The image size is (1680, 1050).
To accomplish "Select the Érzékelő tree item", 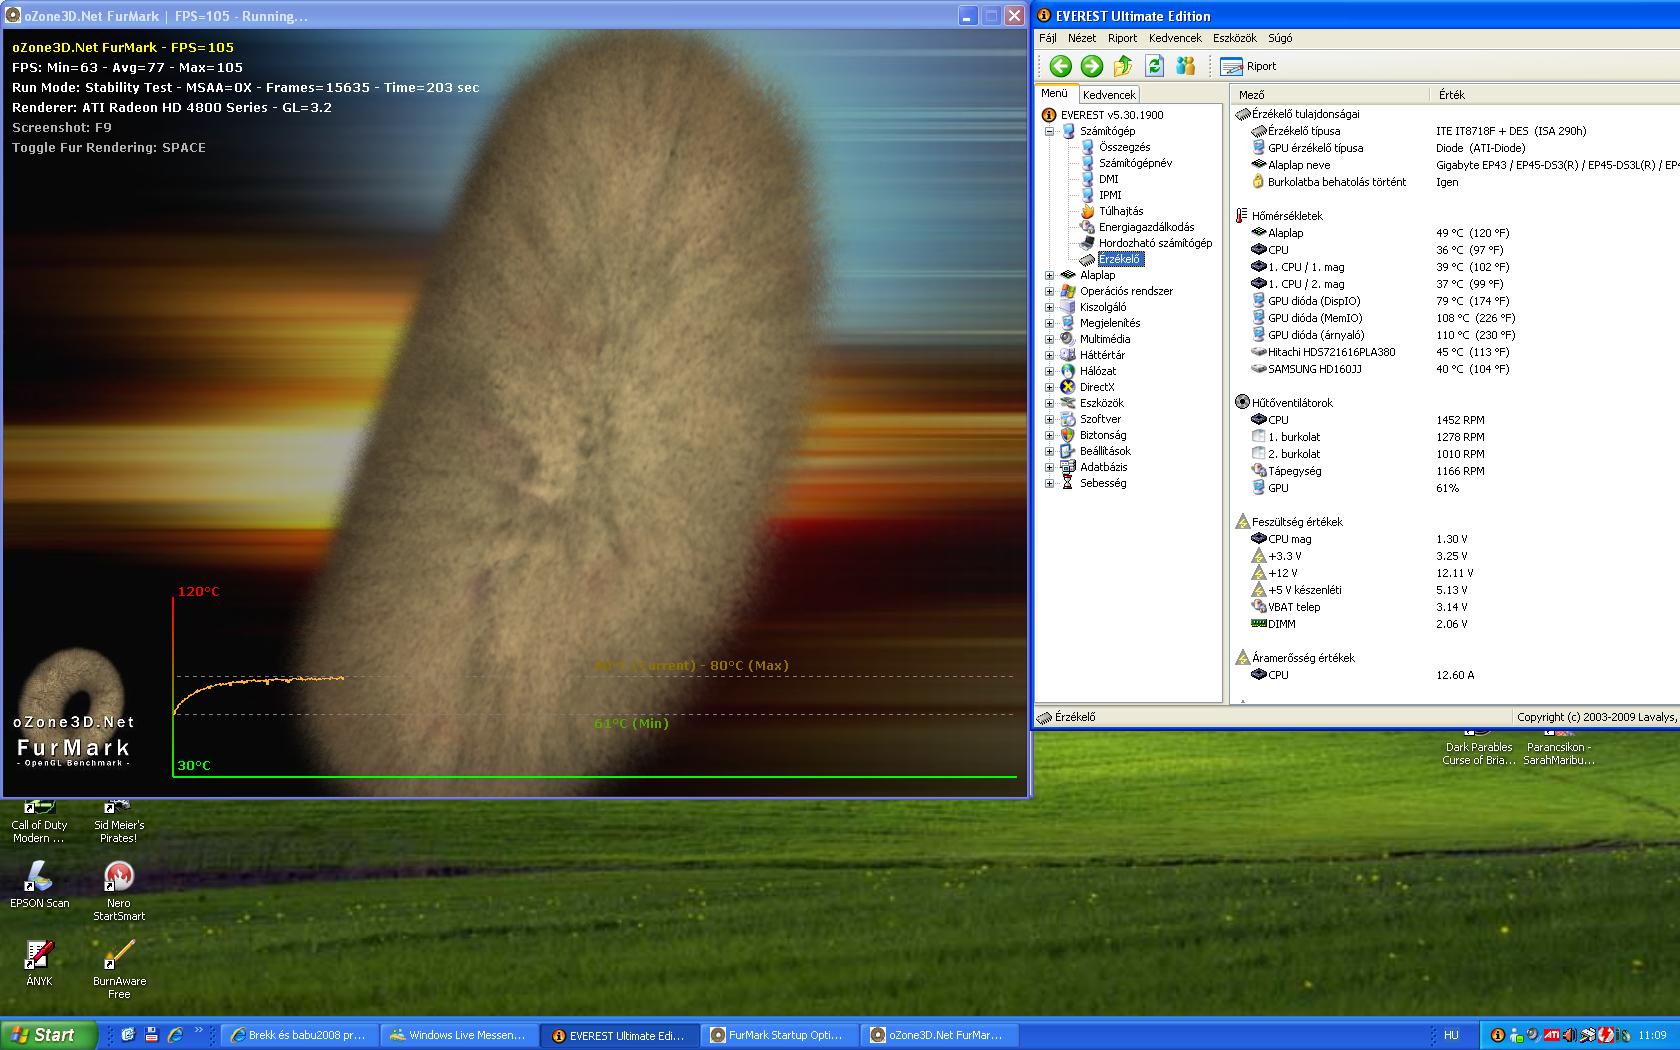I will coord(1120,259).
